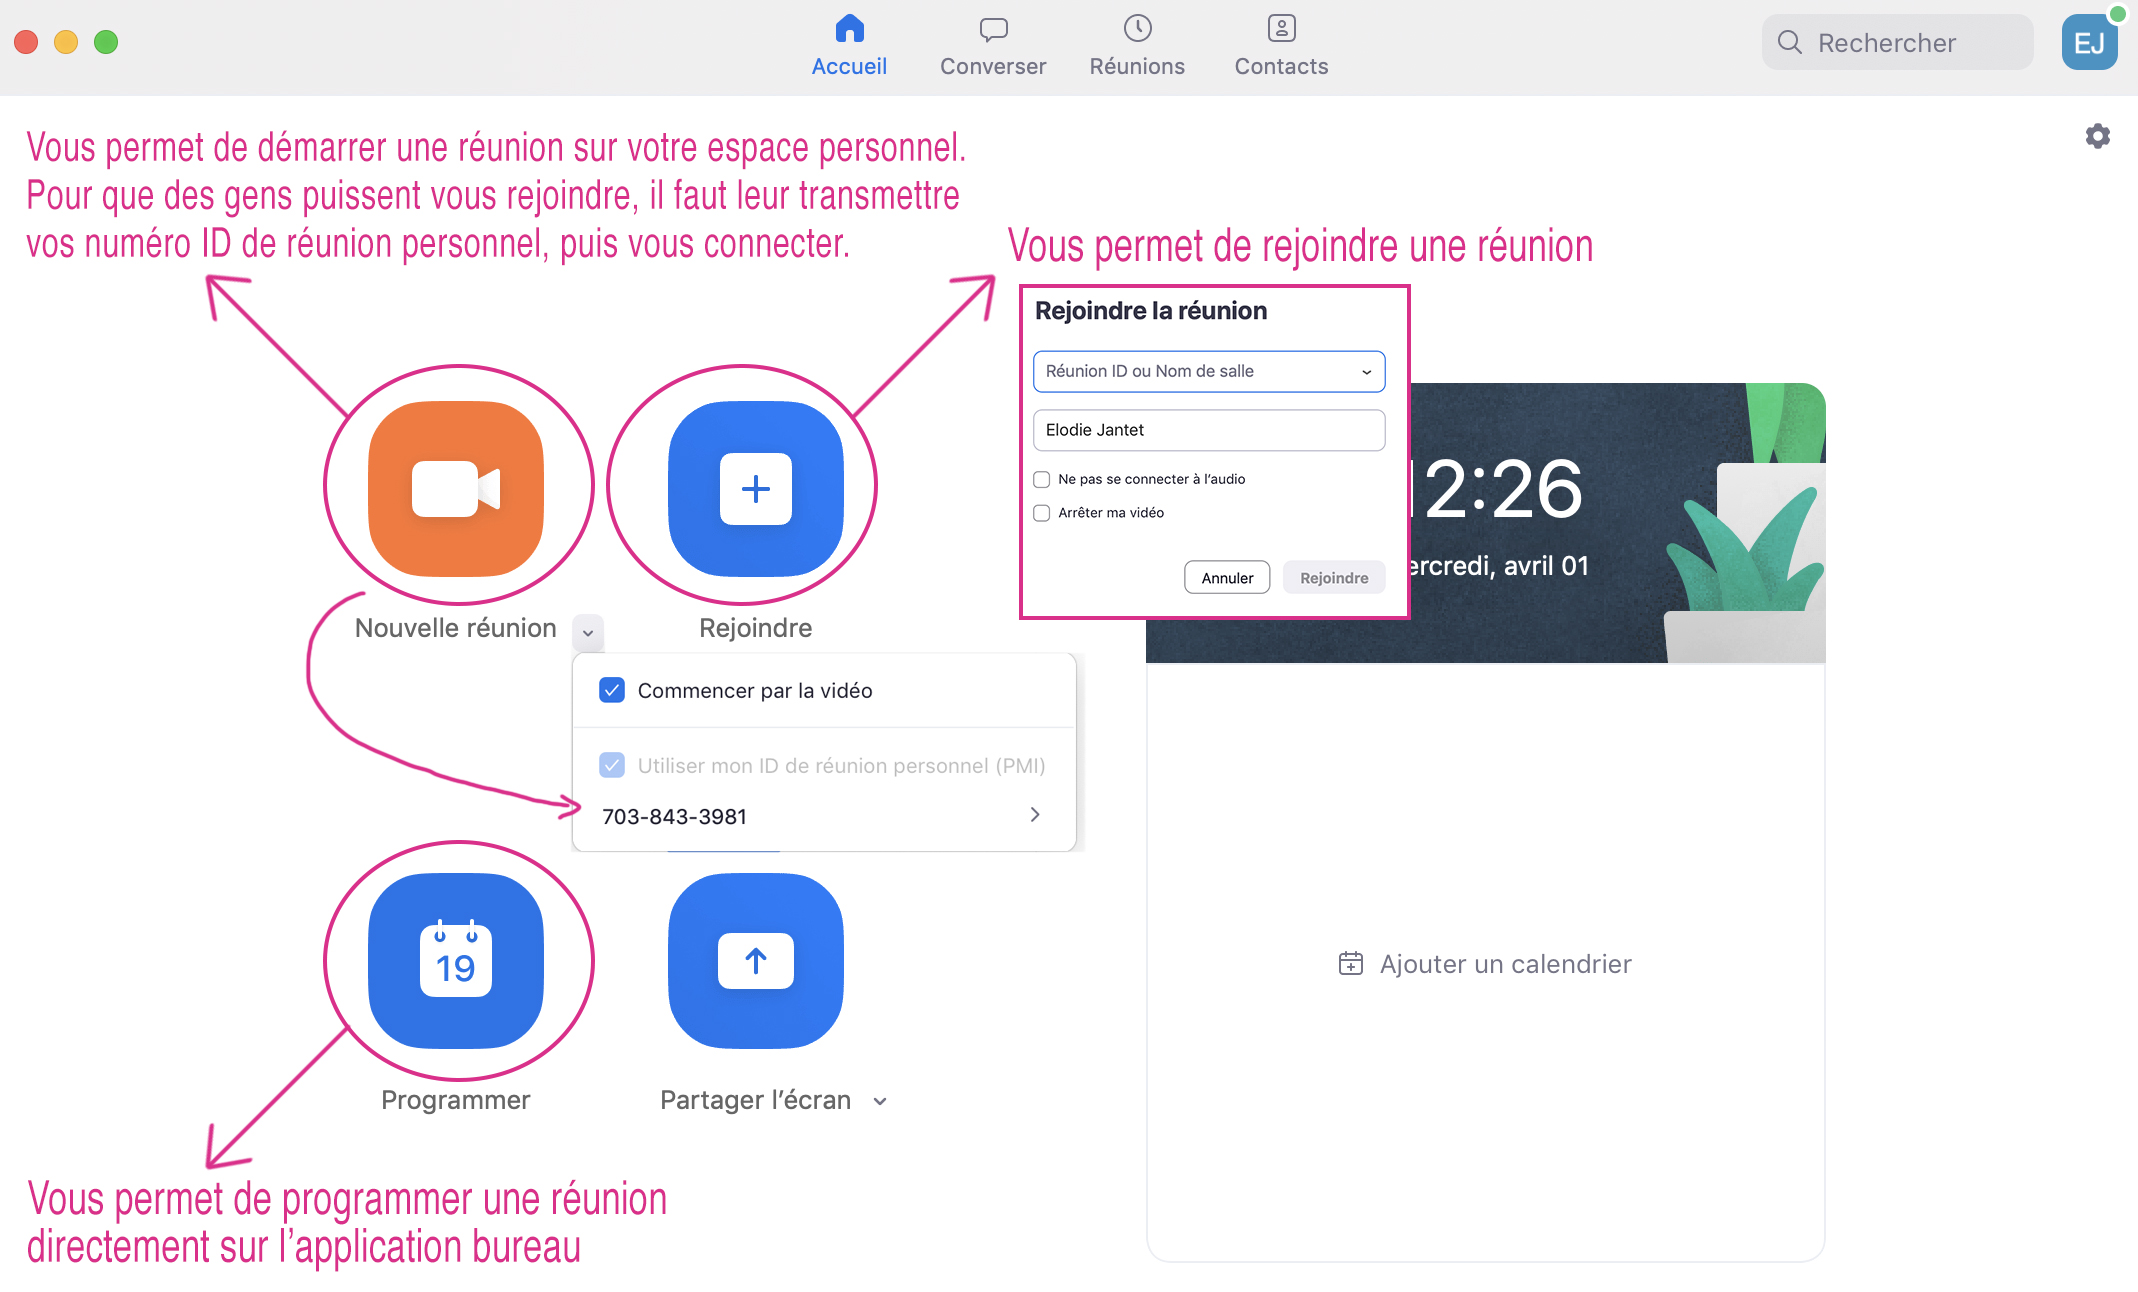
Task: Click the Converser chat bubble icon
Action: (x=993, y=29)
